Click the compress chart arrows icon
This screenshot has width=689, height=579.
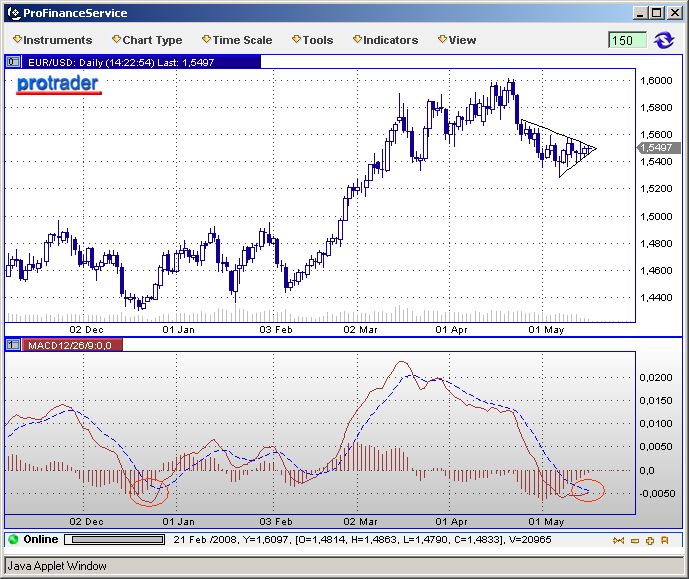click(x=618, y=540)
